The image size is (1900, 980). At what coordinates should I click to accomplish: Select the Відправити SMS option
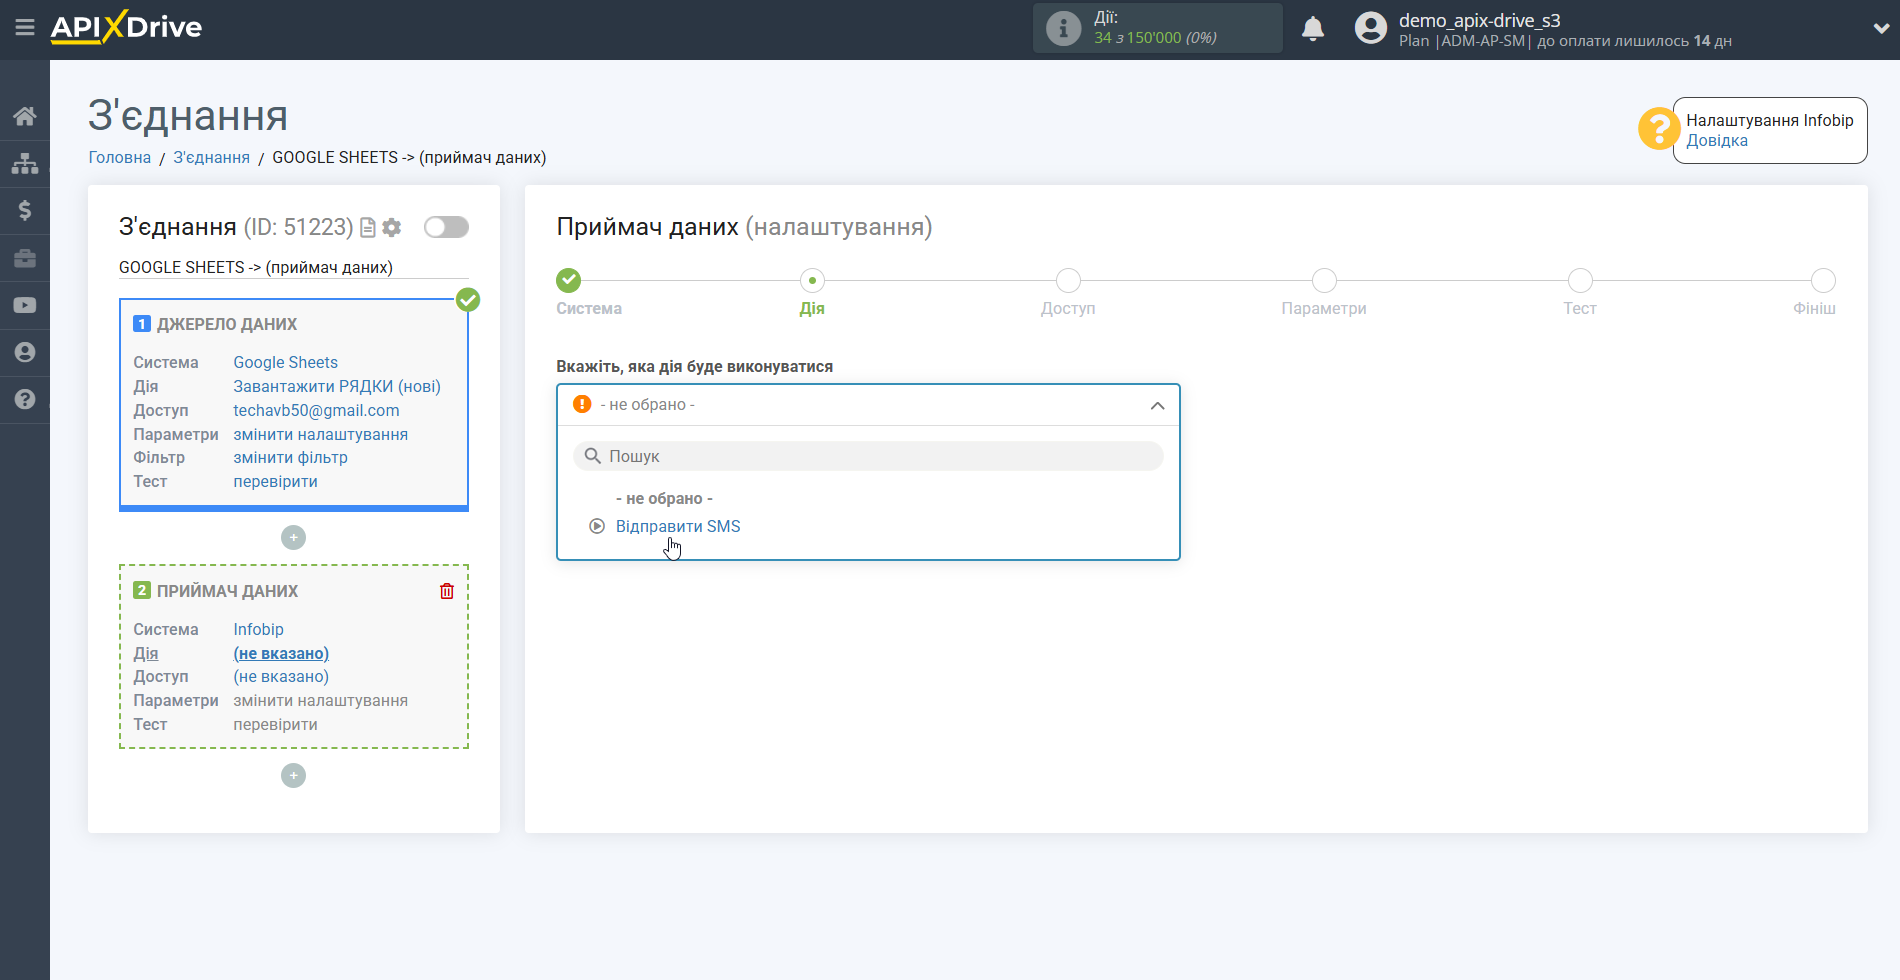tap(678, 526)
